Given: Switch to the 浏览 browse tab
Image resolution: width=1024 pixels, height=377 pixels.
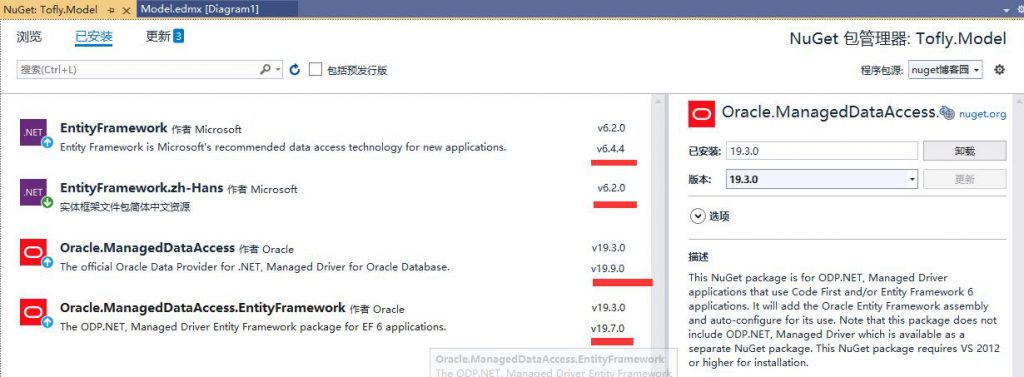Looking at the screenshot, I should click(29, 37).
